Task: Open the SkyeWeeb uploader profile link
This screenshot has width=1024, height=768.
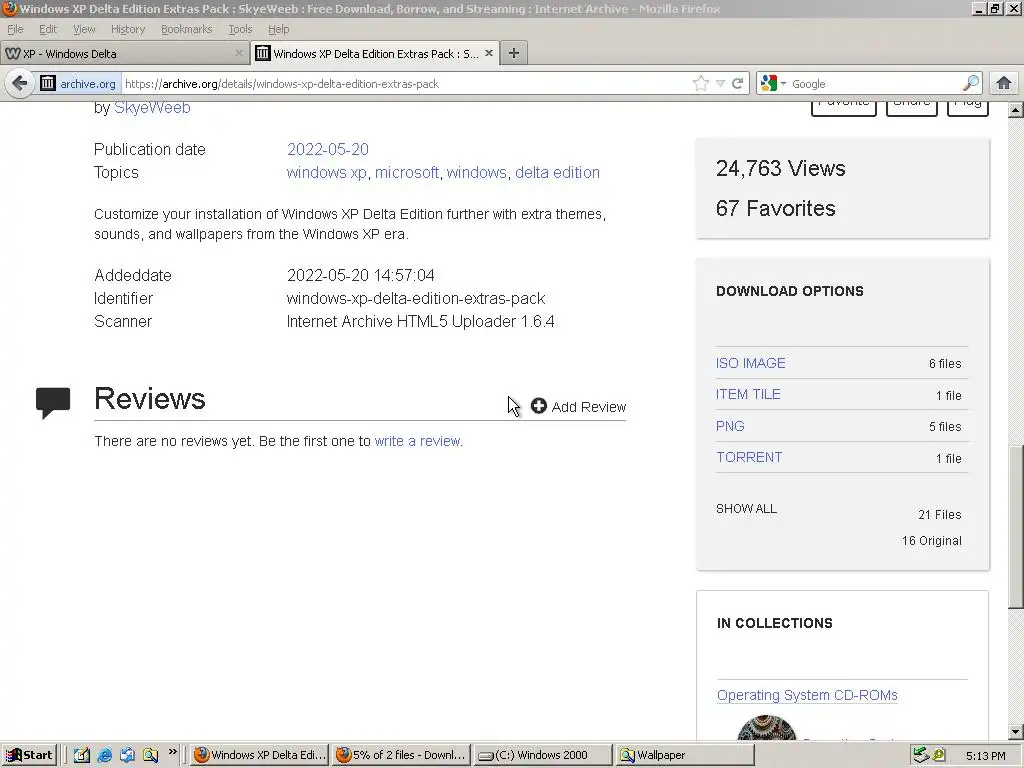Action: 152,108
